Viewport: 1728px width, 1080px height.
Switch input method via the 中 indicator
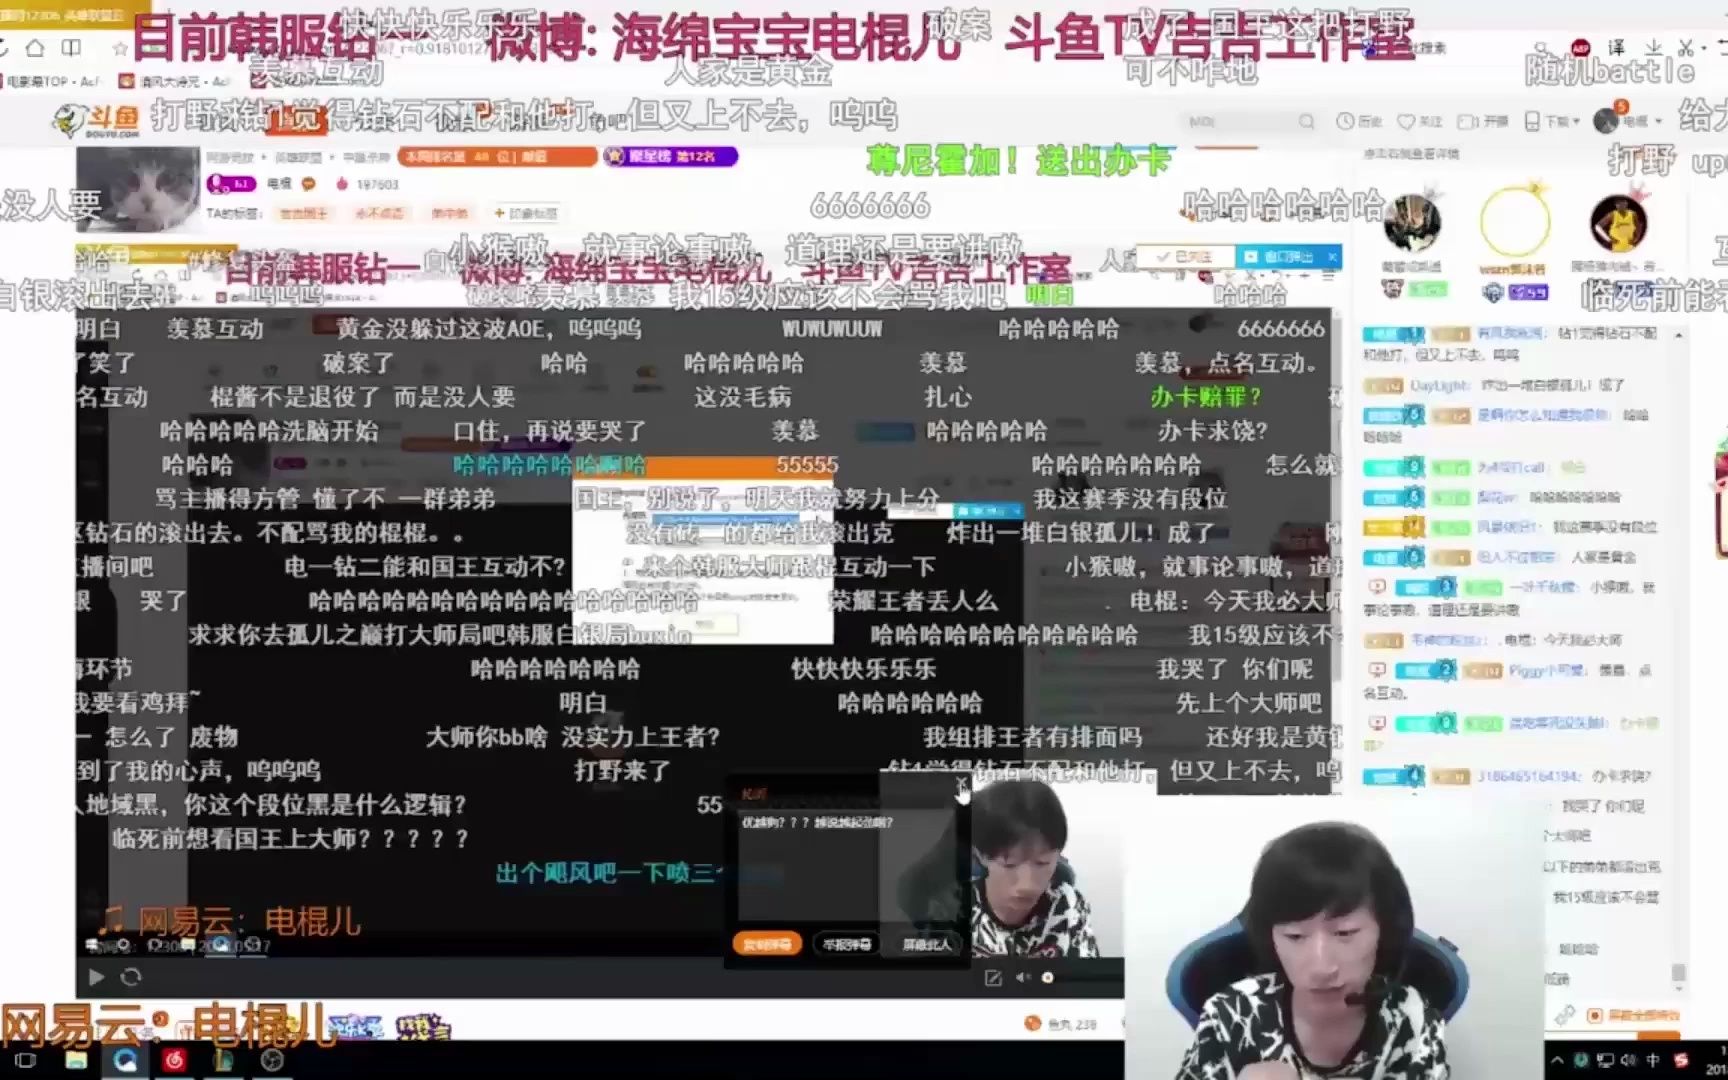[x=1652, y=1060]
